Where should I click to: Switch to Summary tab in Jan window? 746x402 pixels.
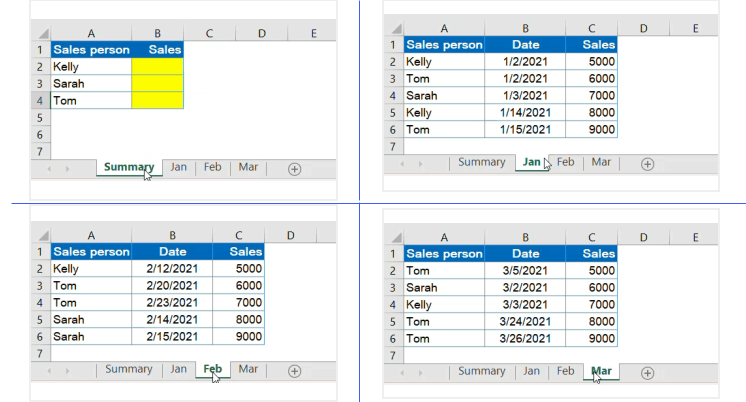pyautogui.click(x=481, y=162)
